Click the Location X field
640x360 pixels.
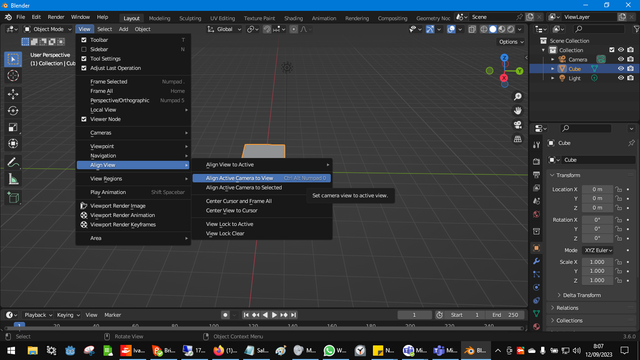pos(597,189)
